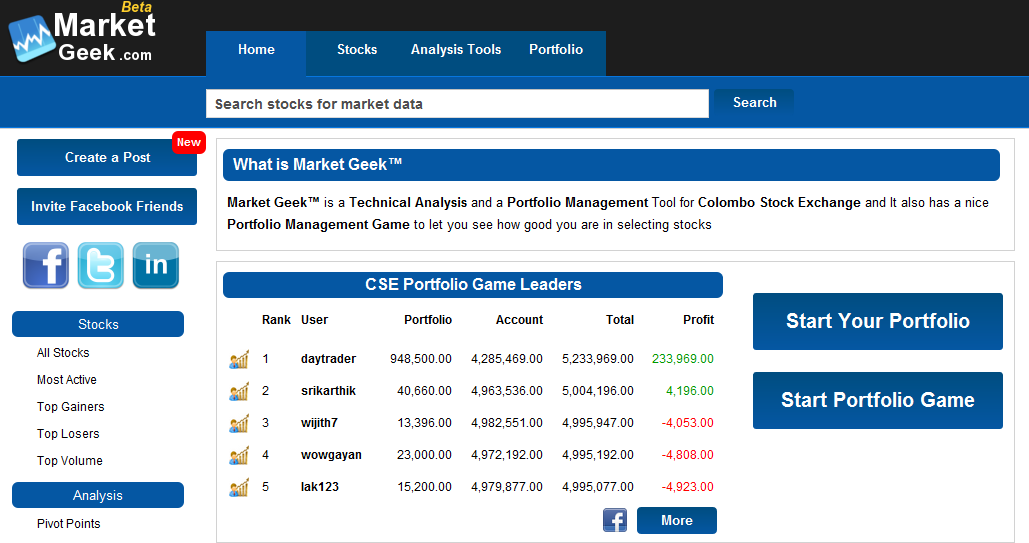Click the Rank column header
Image resolution: width=1029 pixels, height=543 pixels.
(x=276, y=320)
